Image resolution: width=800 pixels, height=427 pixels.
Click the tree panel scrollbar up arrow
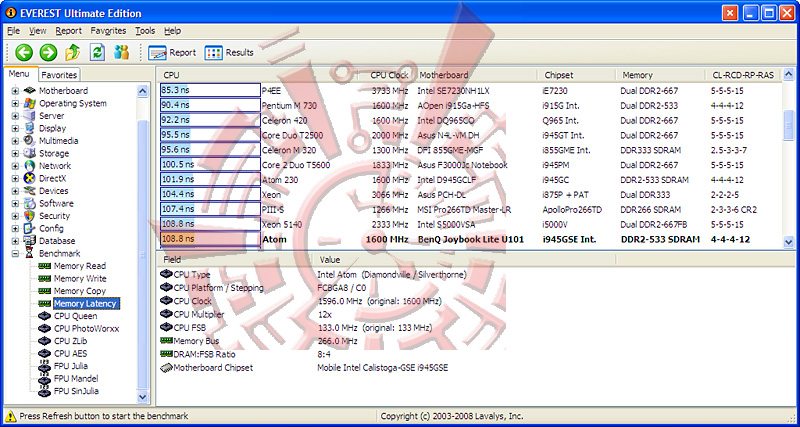coord(142,91)
